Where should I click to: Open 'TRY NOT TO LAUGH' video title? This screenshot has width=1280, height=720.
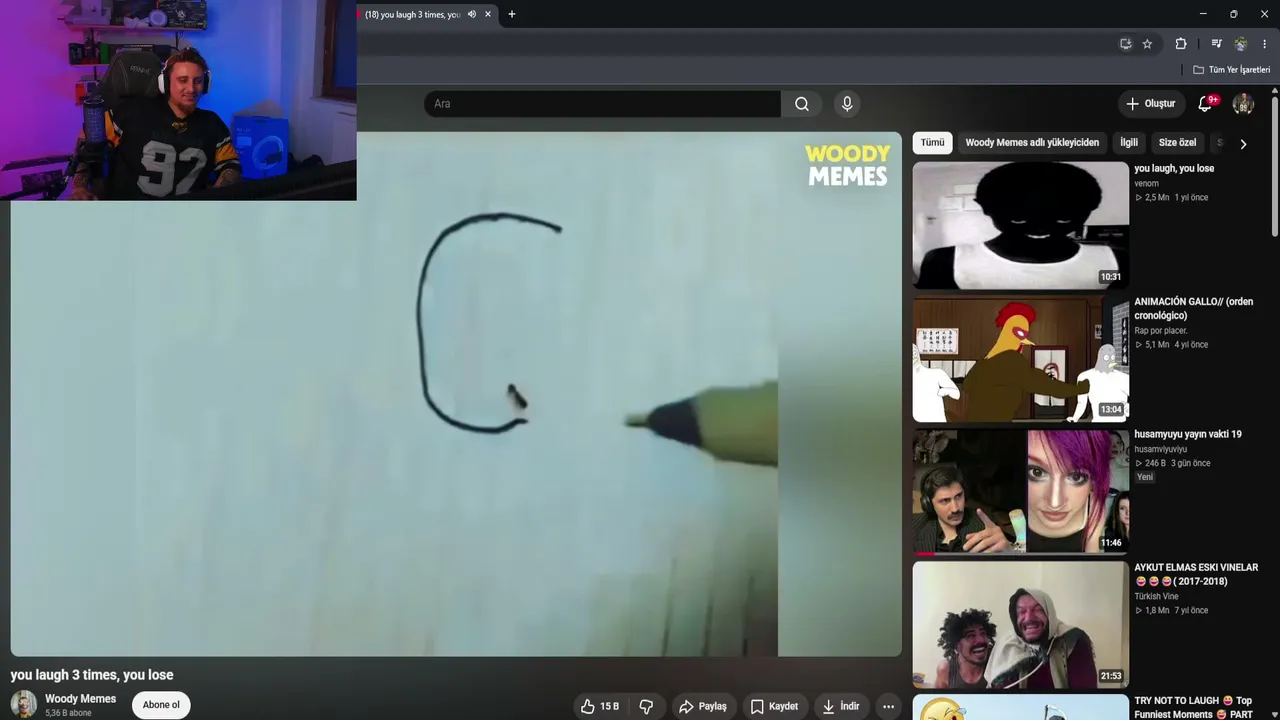click(1193, 707)
